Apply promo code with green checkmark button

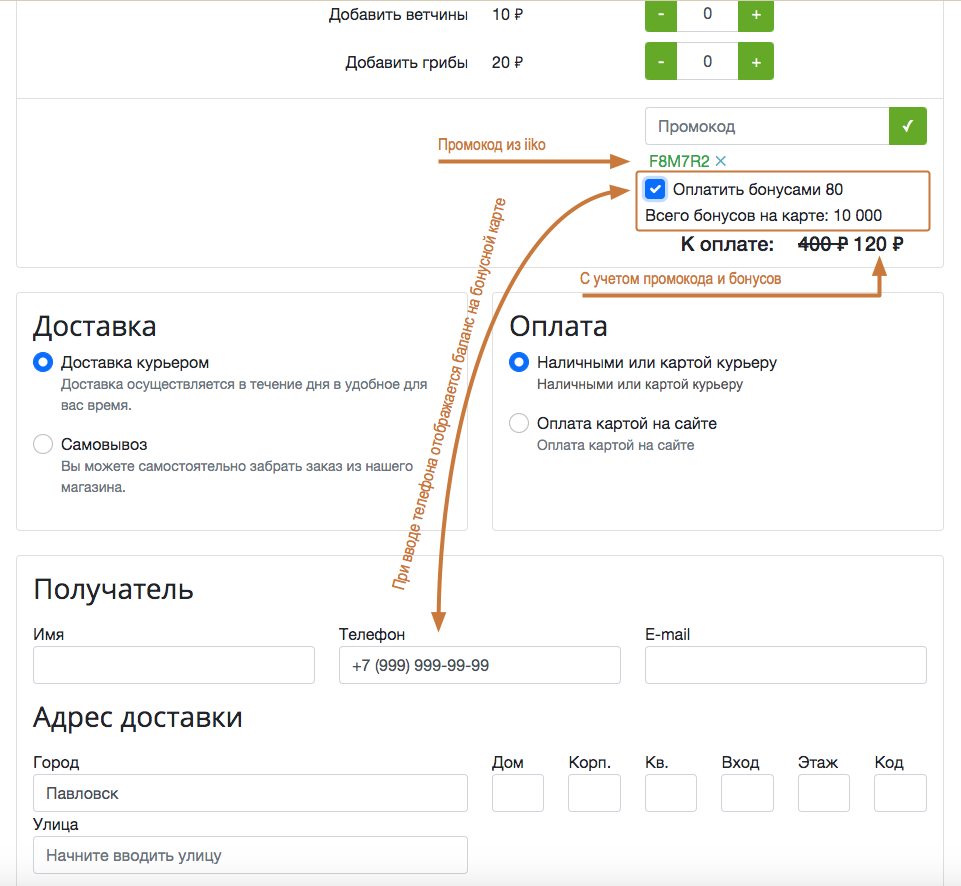click(x=907, y=126)
